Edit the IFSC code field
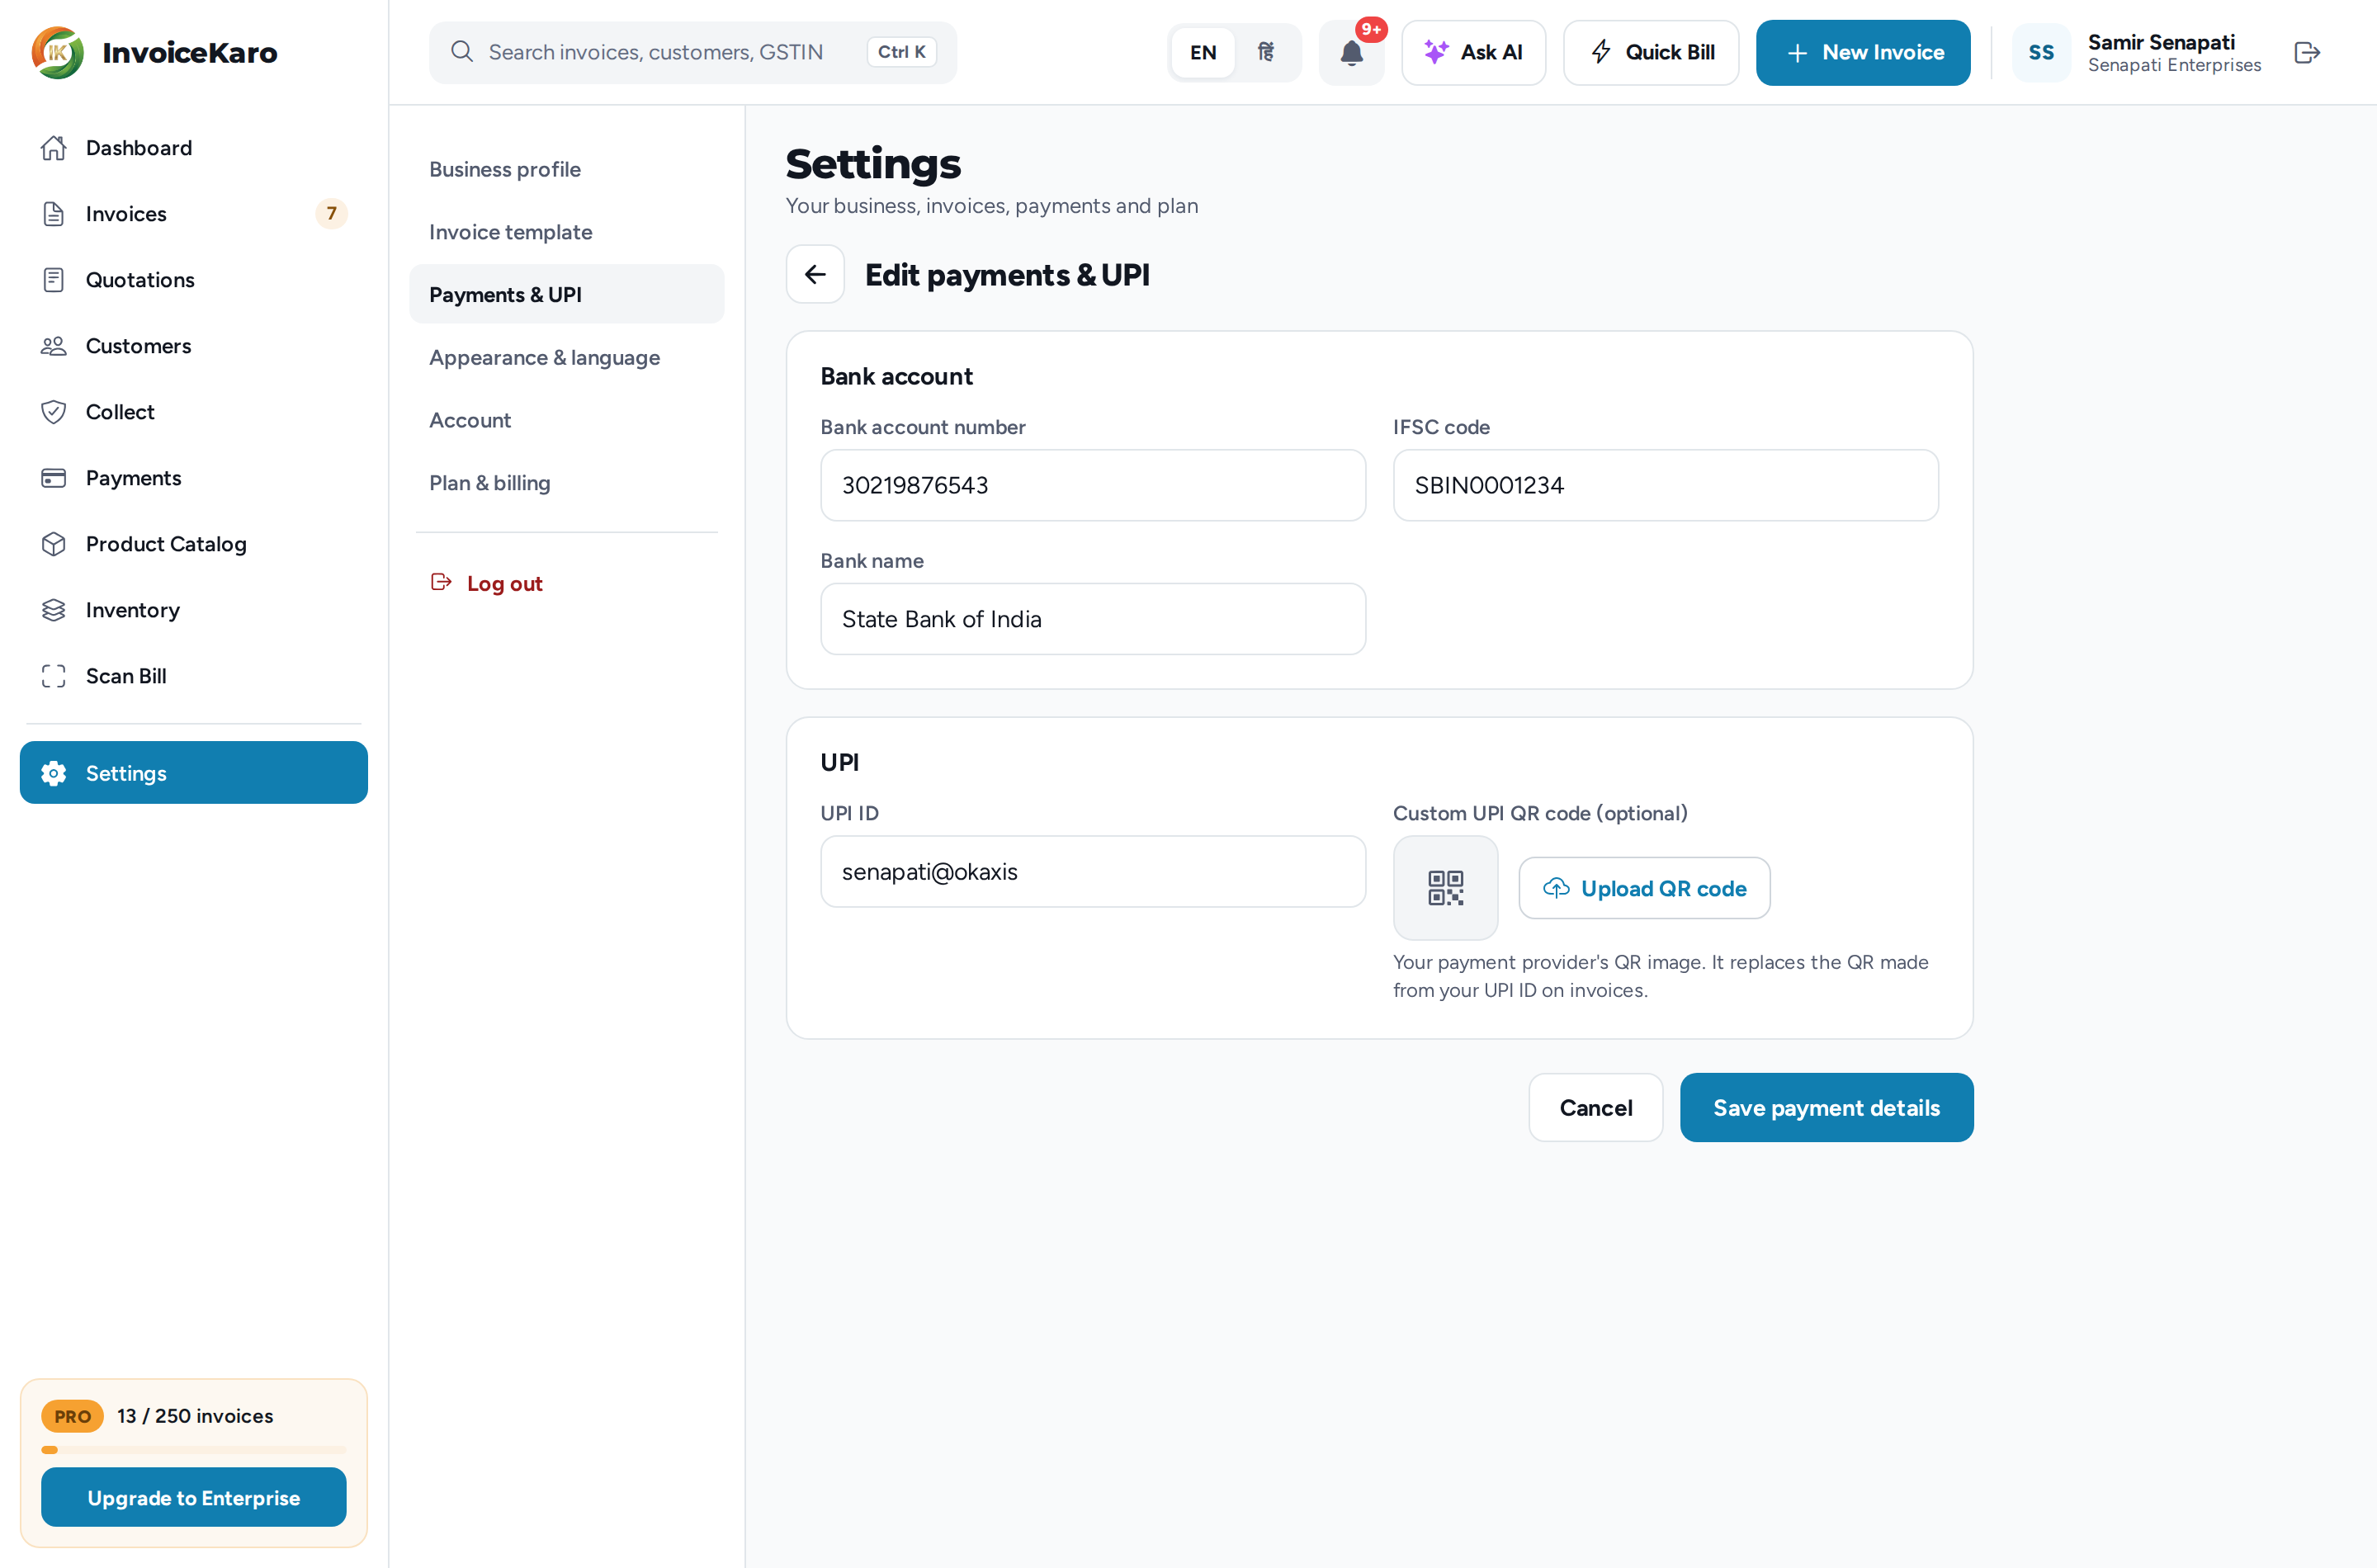Image resolution: width=2377 pixels, height=1568 pixels. [x=1665, y=485]
